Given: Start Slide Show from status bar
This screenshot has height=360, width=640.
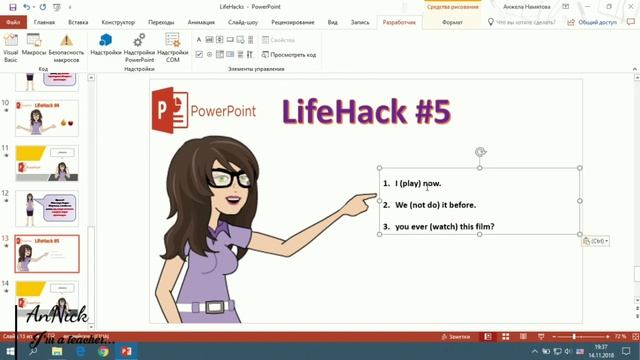Looking at the screenshot, I should click(x=541, y=337).
